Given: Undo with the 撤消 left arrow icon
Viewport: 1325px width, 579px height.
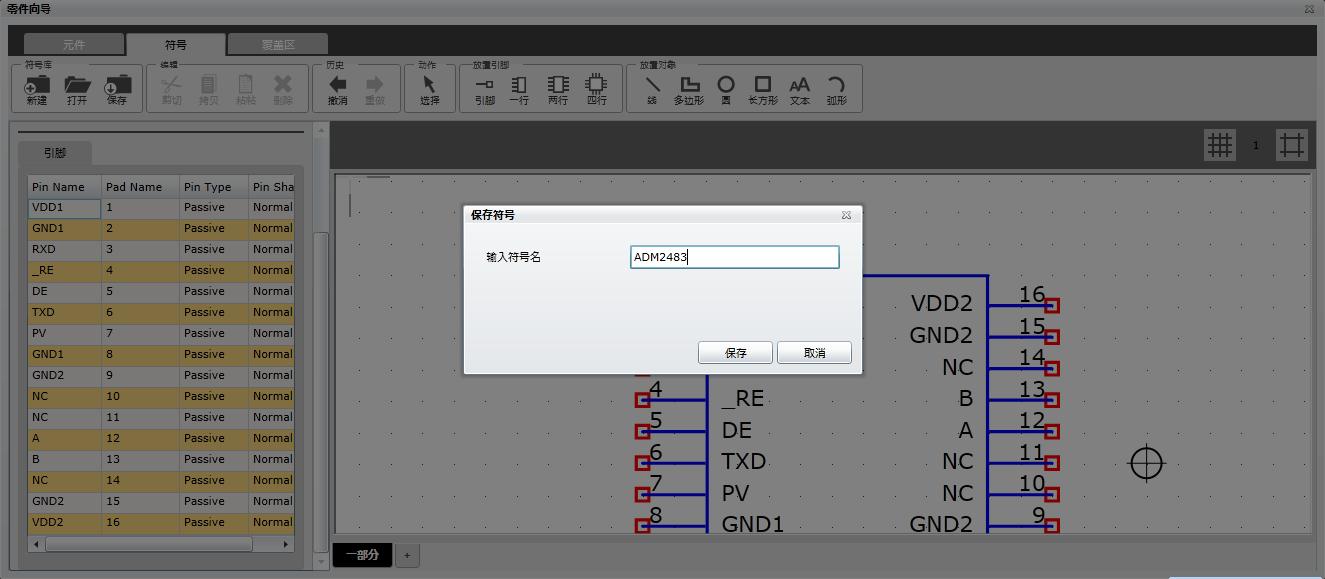Looking at the screenshot, I should pos(337,89).
